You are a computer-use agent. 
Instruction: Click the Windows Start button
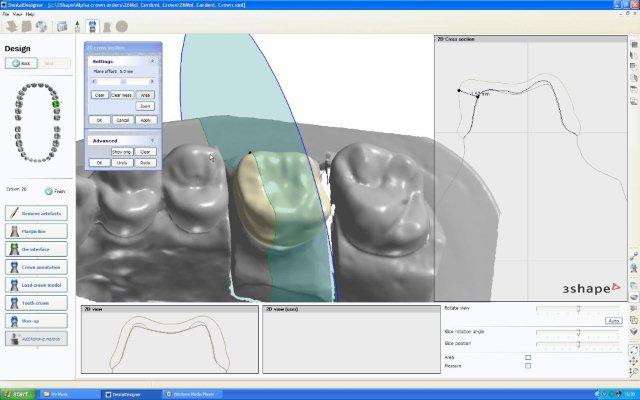click(x=16, y=394)
